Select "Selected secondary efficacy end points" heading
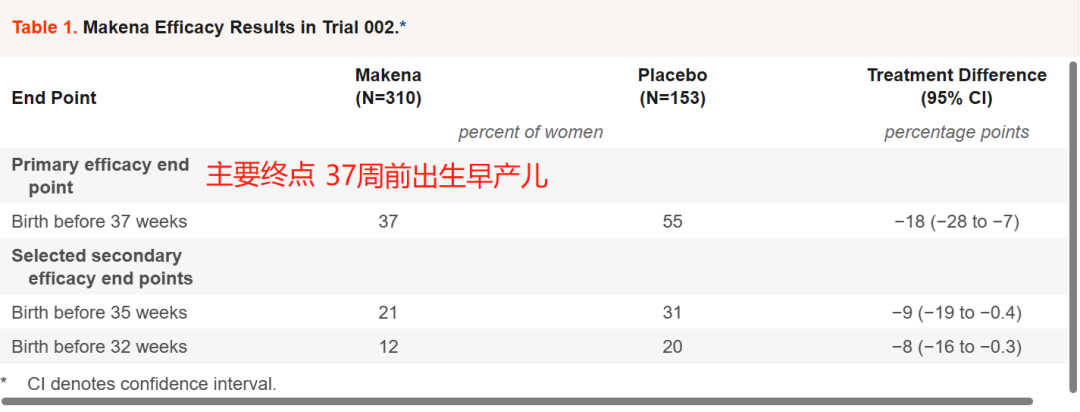The image size is (1080, 412). [102, 267]
